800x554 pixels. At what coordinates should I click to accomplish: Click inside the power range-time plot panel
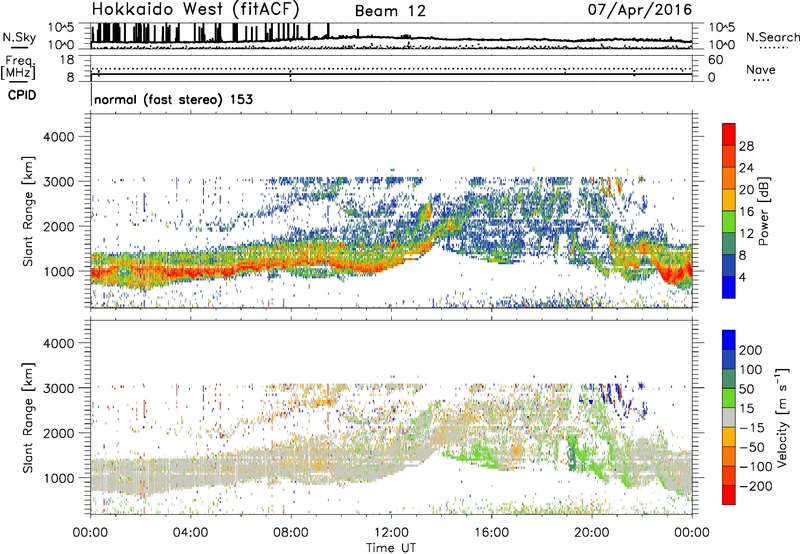[391, 211]
